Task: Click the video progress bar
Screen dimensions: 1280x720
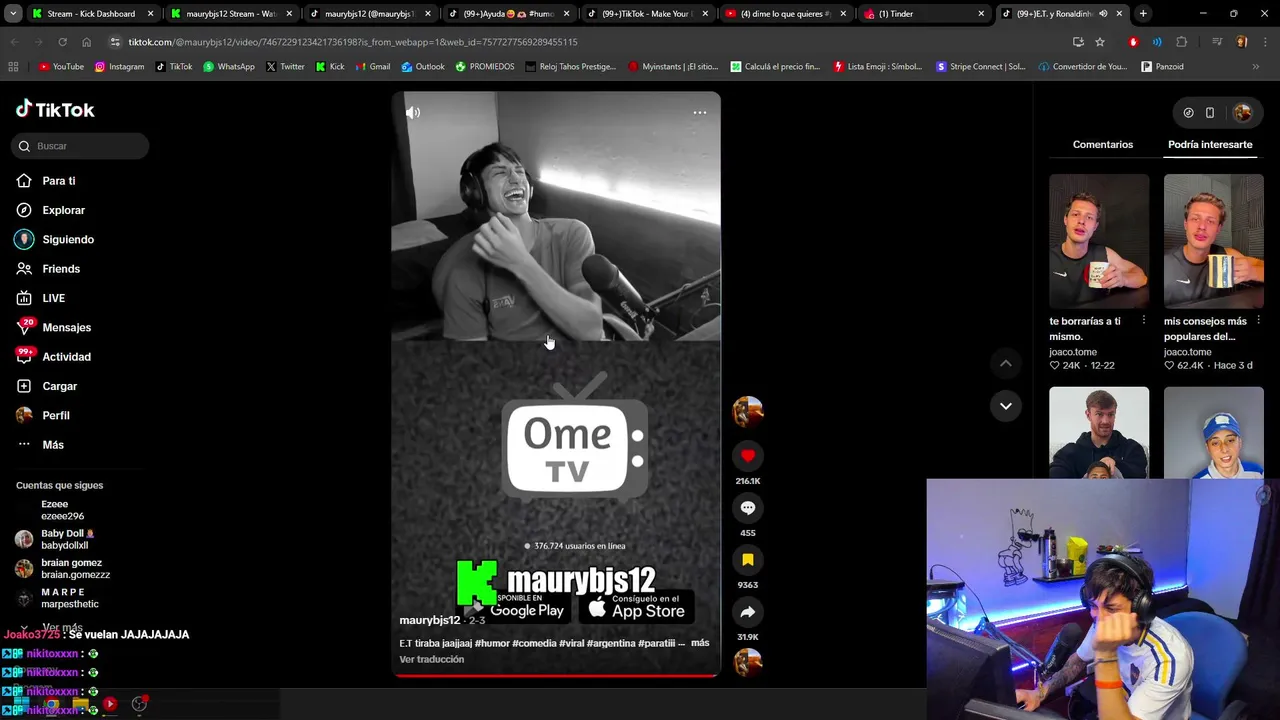Action: [x=556, y=675]
